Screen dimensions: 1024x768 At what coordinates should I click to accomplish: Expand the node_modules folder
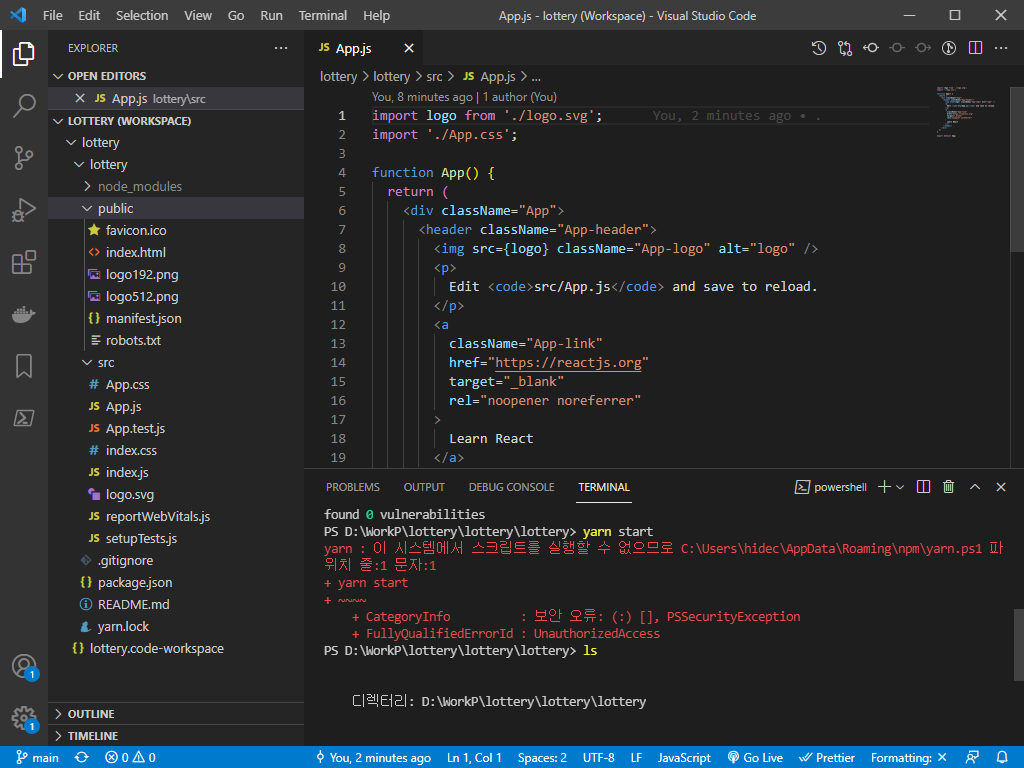click(87, 186)
